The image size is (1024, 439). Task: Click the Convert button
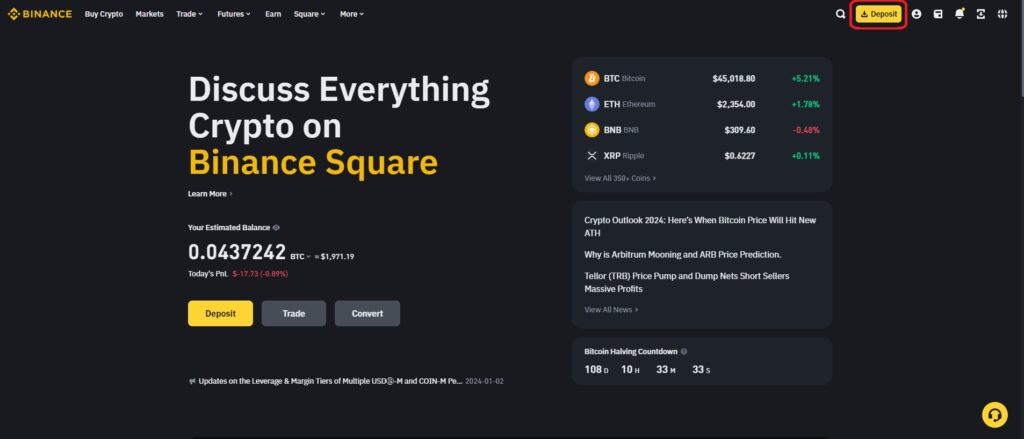[x=367, y=314]
